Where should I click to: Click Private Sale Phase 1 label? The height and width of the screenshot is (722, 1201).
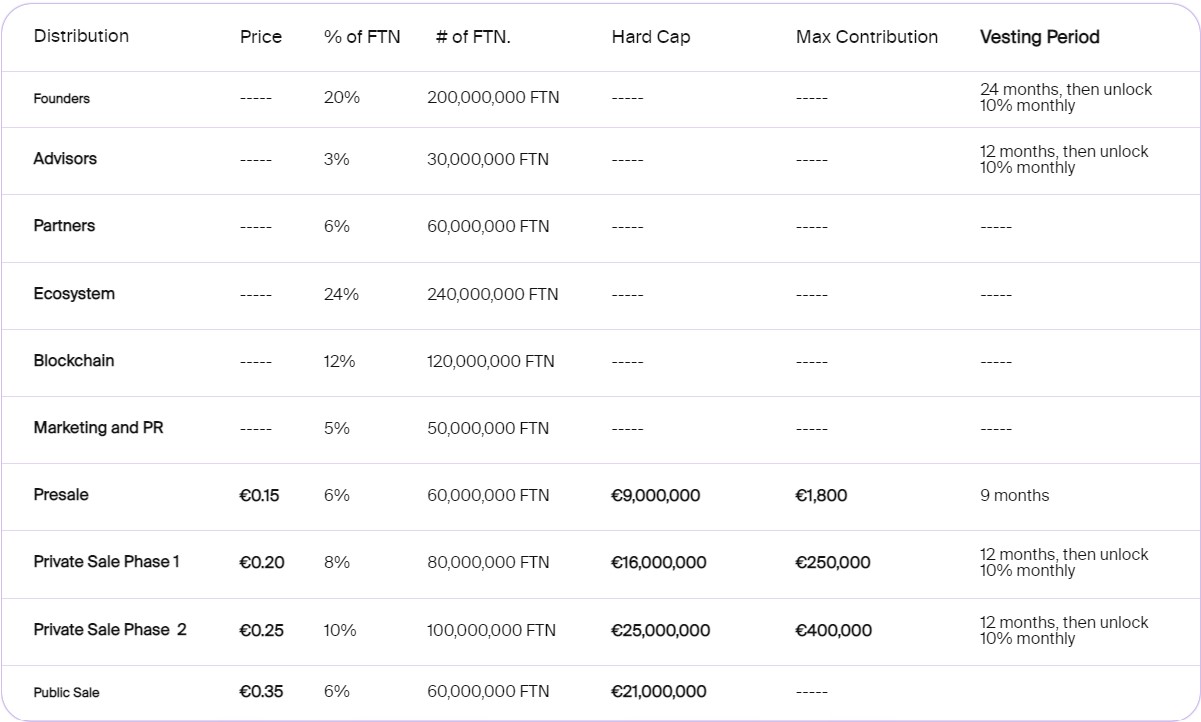click(107, 562)
